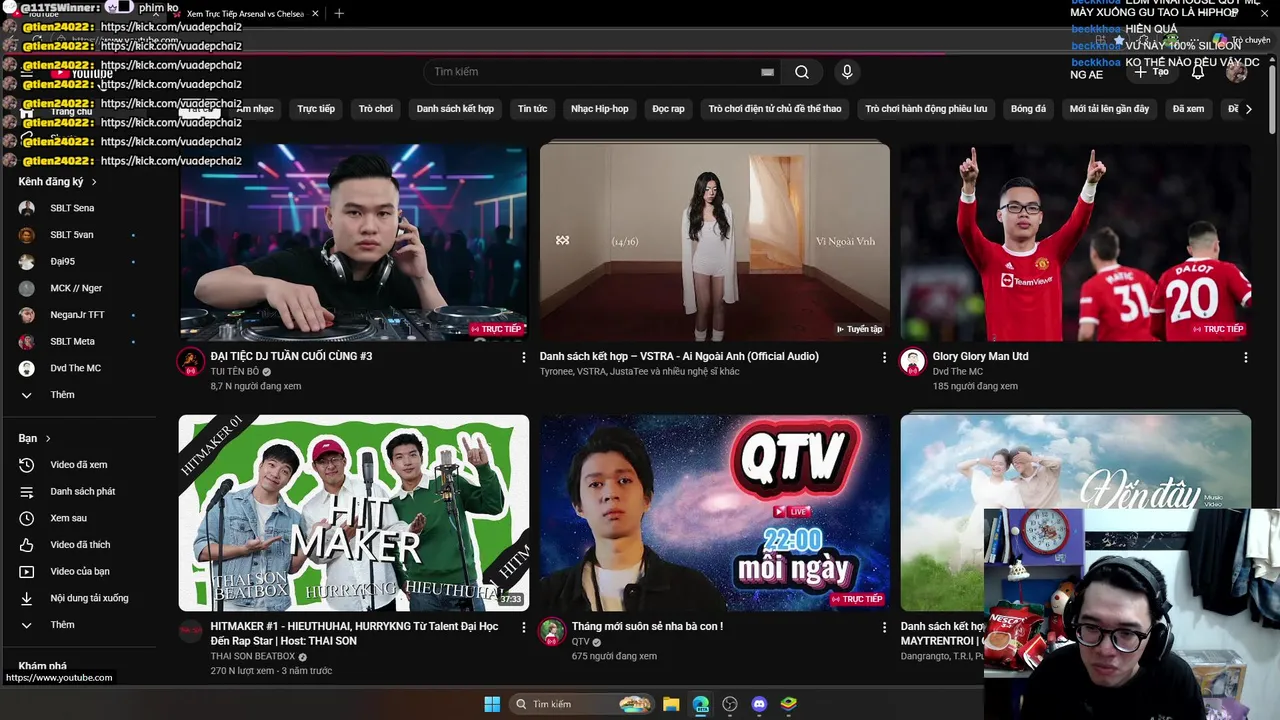This screenshot has height=720, width=1280.
Task: Select the Đọc rap filter chip
Action: pyautogui.click(x=668, y=109)
